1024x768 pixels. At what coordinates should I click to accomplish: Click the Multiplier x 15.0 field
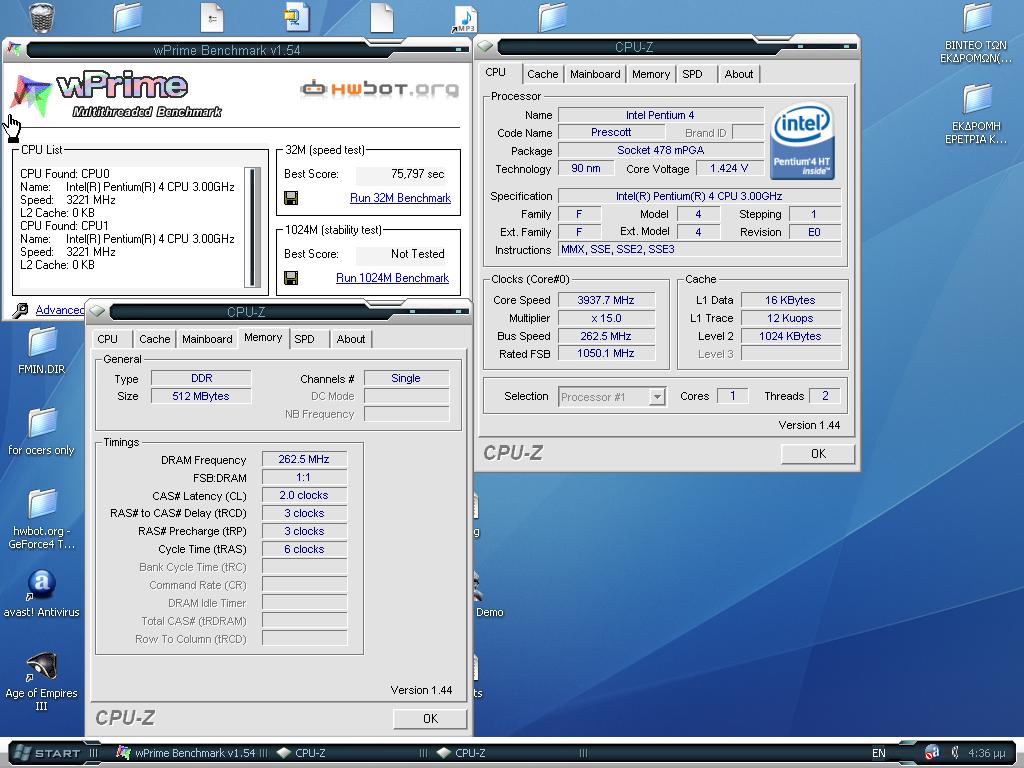click(606, 318)
